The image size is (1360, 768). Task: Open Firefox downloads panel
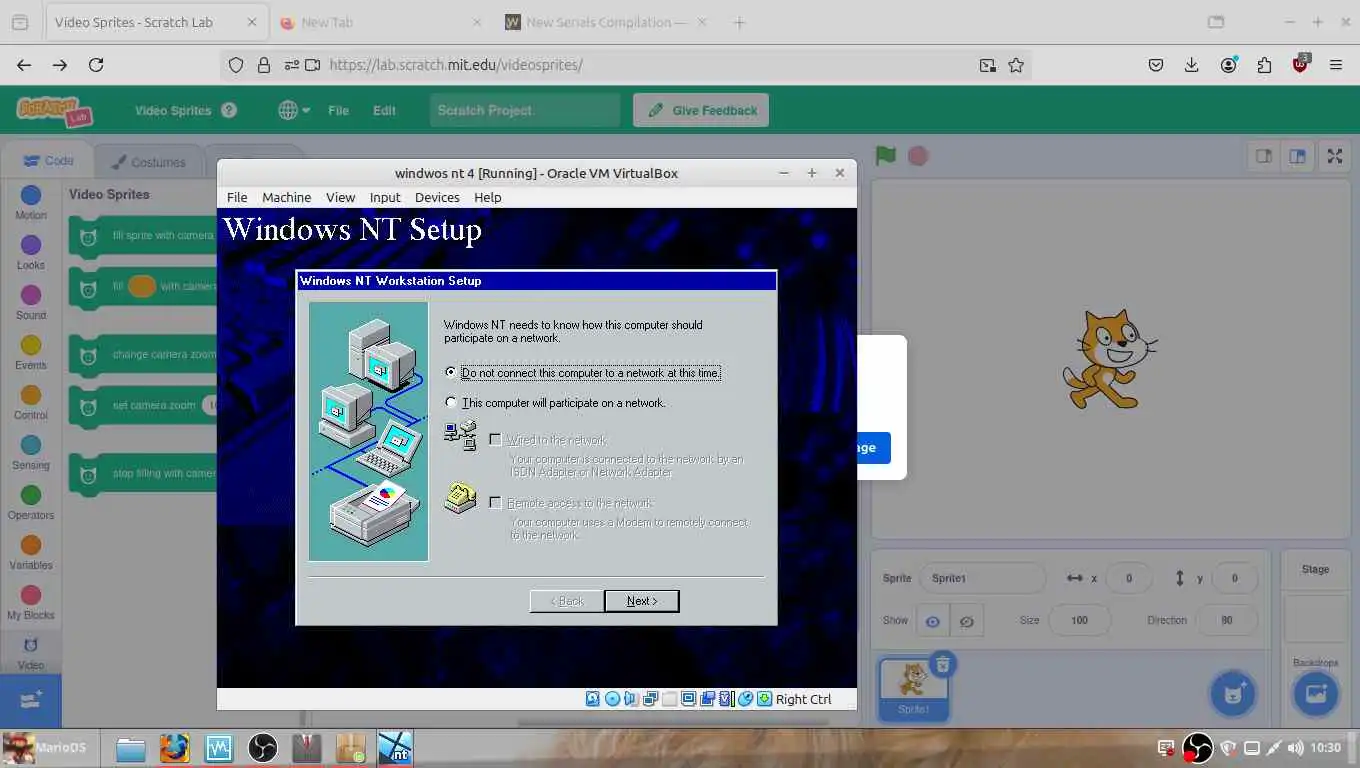[1191, 65]
